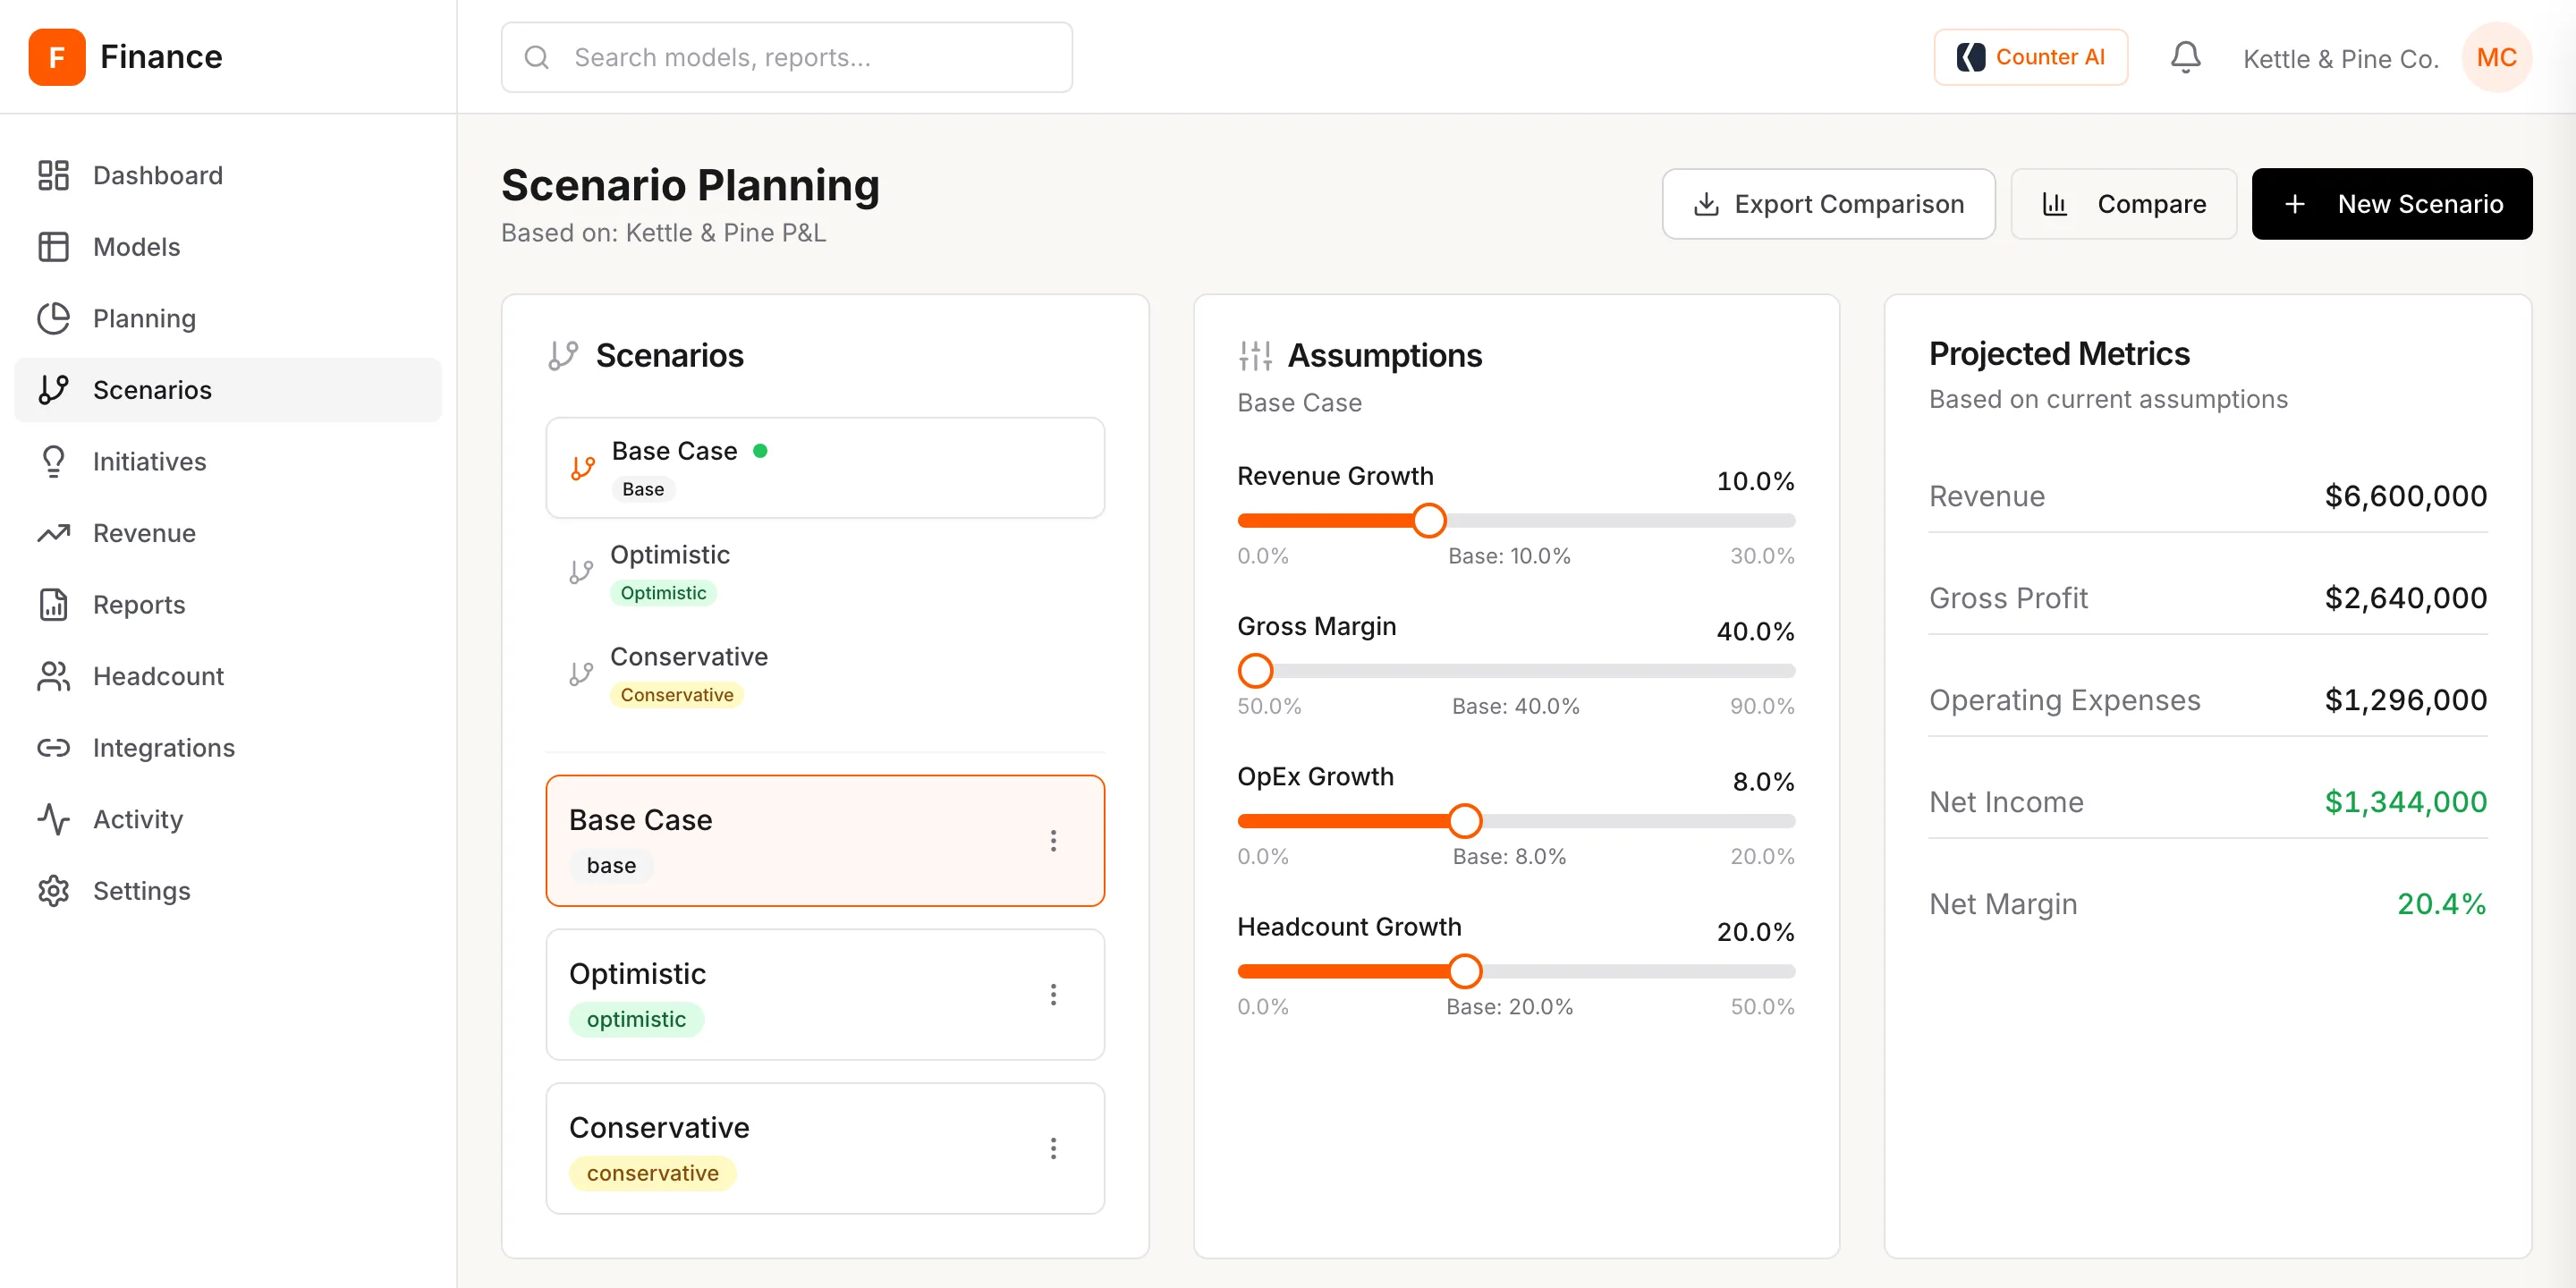2576x1288 pixels.
Task: Click the Finance logo icon
Action: (x=57, y=57)
